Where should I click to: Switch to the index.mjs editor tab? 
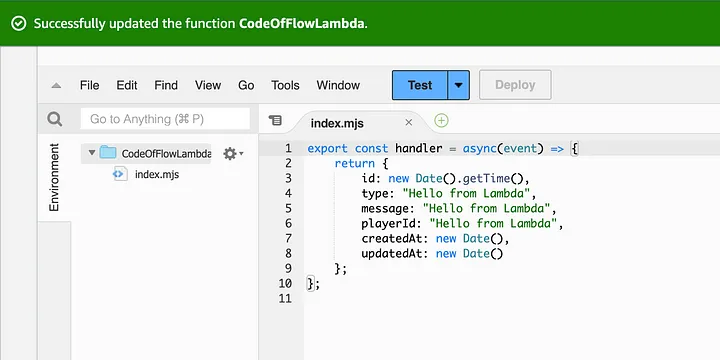337,123
